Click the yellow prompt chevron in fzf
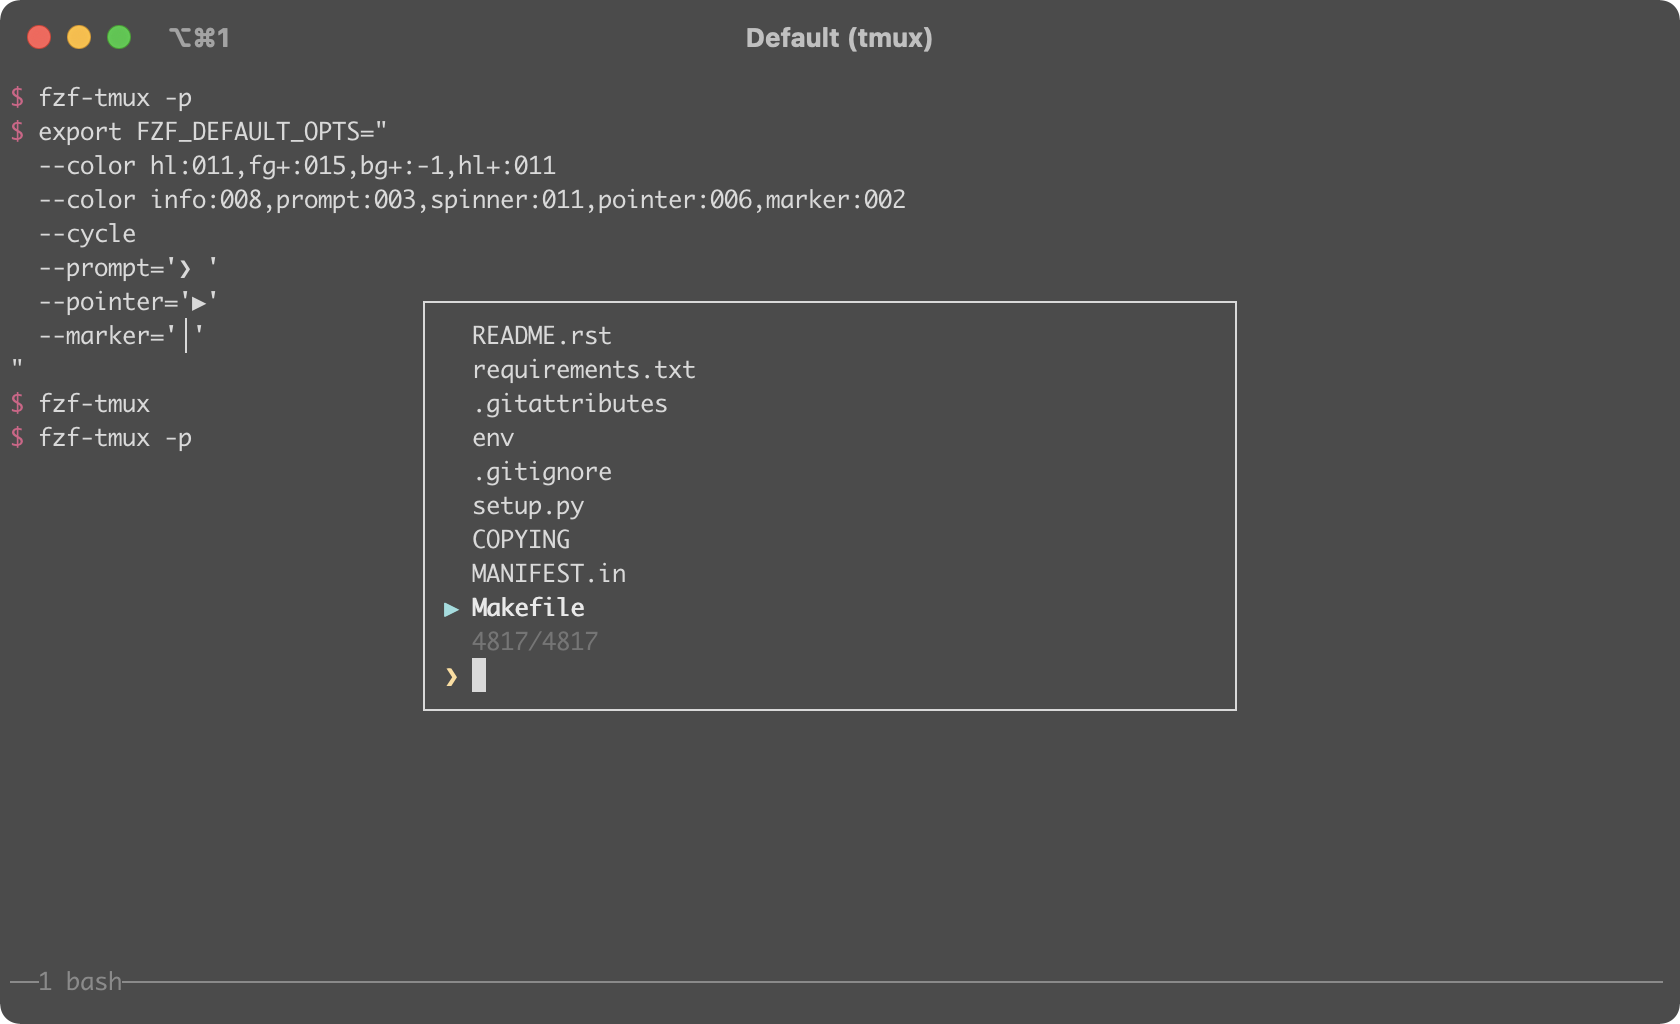This screenshot has width=1680, height=1024. [452, 676]
